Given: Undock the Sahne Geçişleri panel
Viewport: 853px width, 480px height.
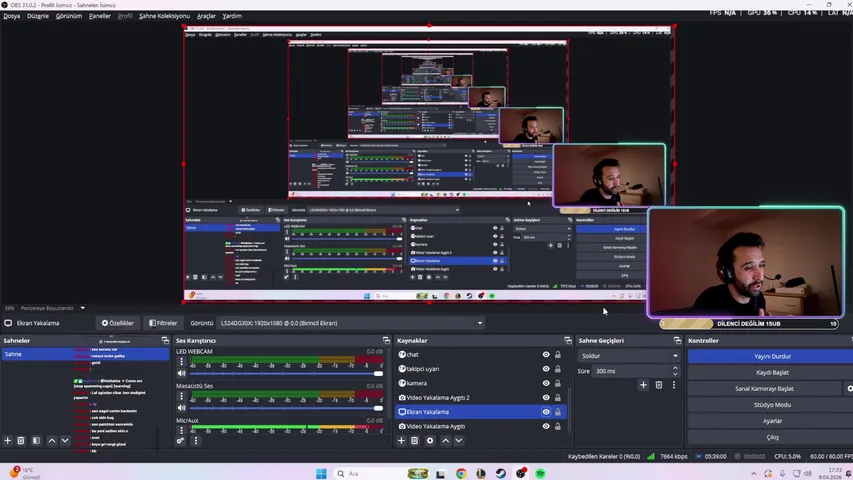Looking at the screenshot, I should point(677,340).
